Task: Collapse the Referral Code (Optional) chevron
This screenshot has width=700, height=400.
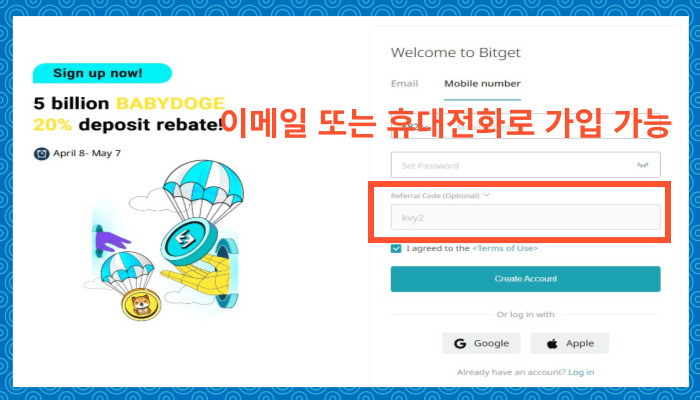Action: tap(487, 195)
